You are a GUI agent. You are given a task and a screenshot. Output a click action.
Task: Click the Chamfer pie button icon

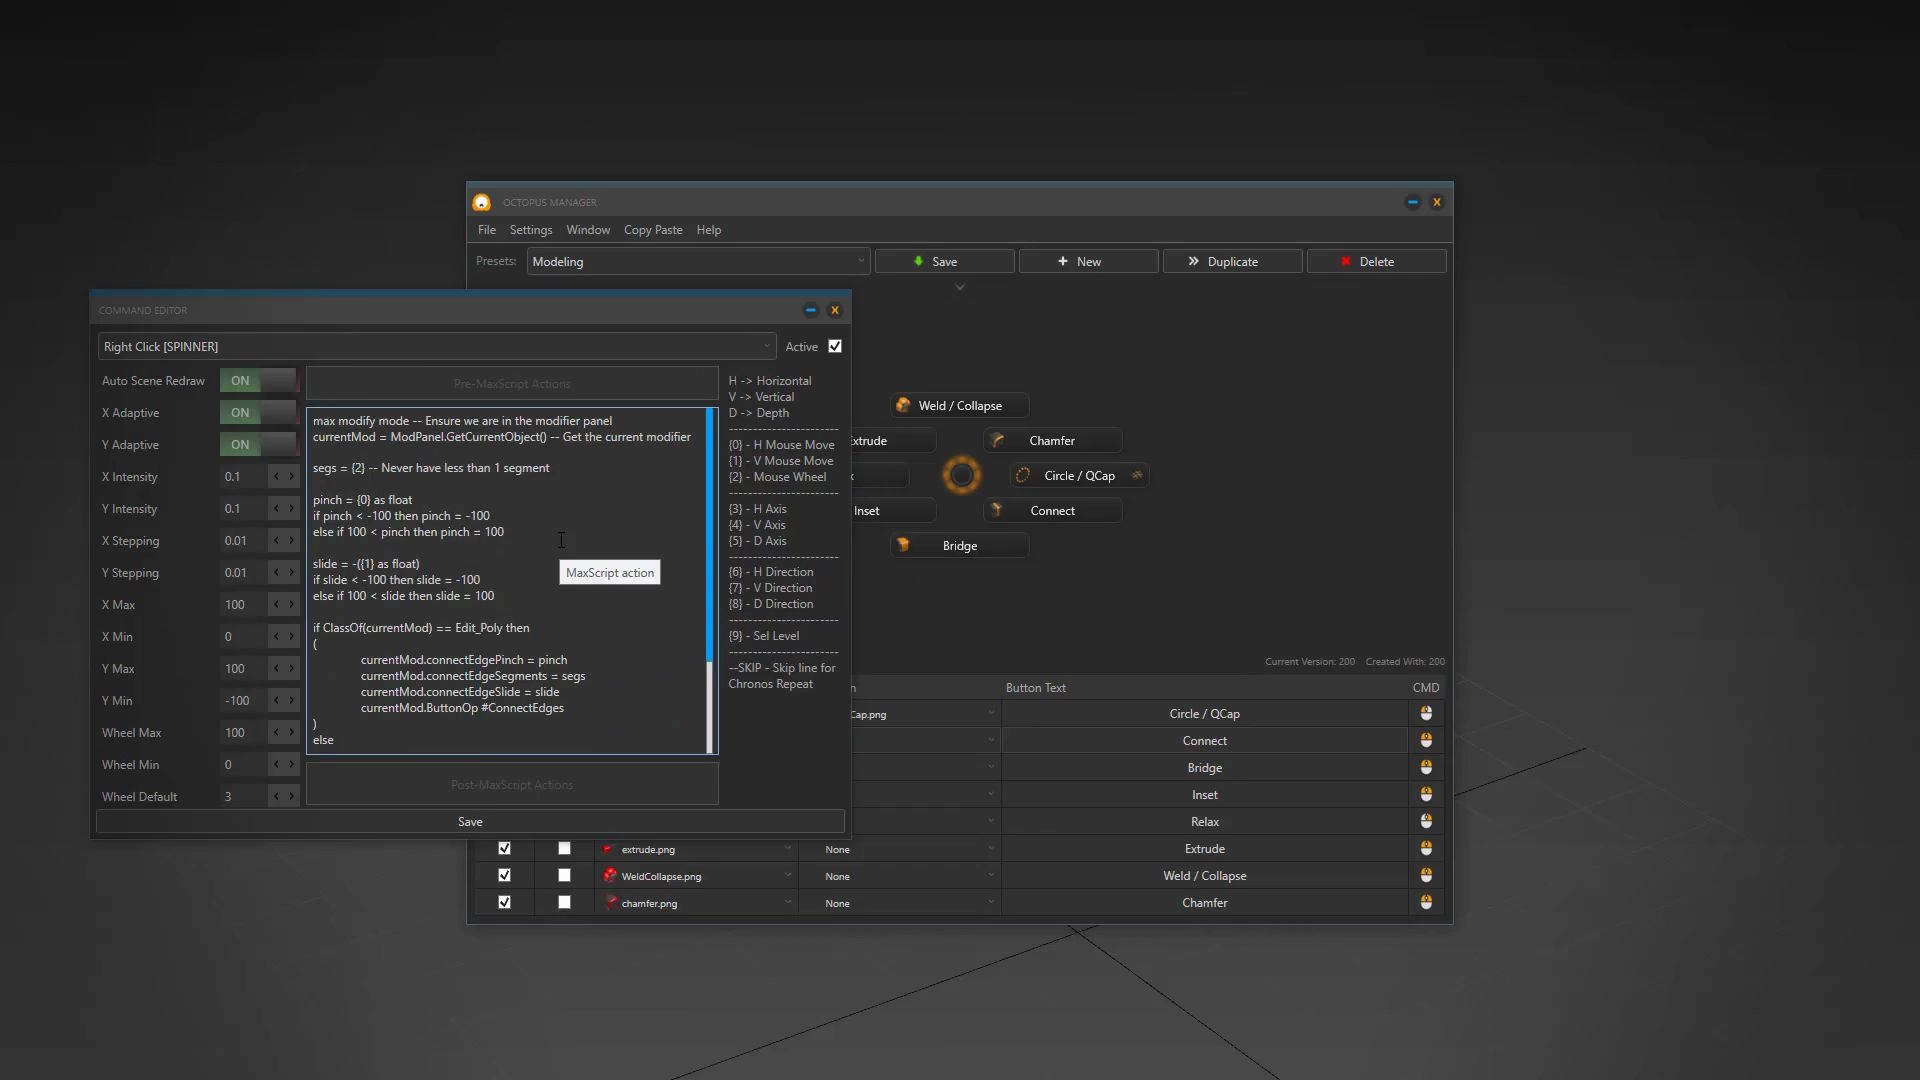click(997, 440)
